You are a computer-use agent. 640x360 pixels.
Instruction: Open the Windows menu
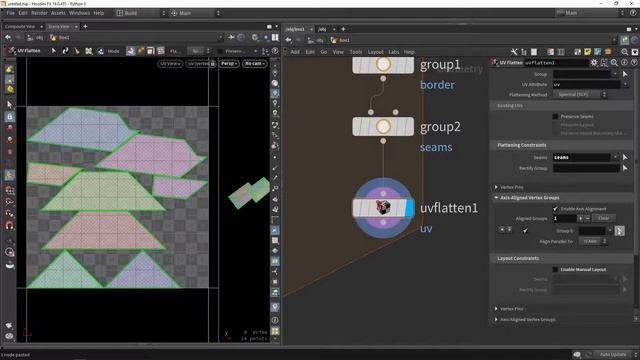[x=79, y=13]
